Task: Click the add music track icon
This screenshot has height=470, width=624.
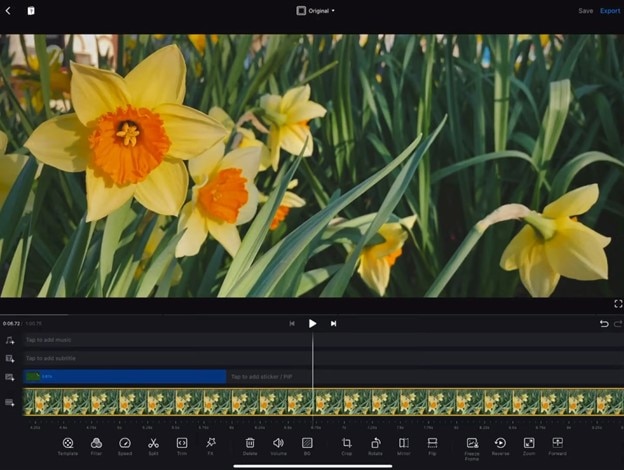Action: [x=10, y=340]
